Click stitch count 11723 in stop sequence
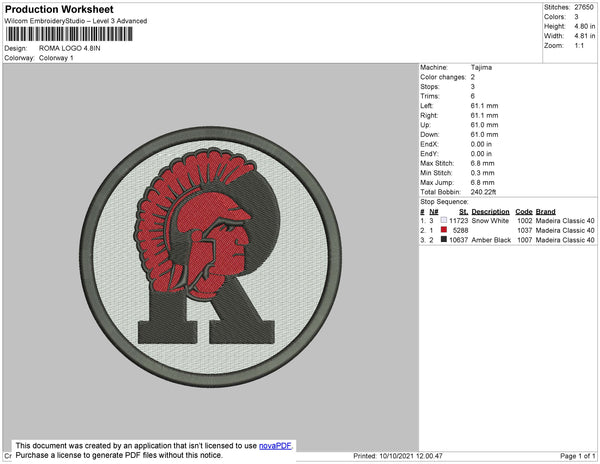The height and width of the screenshot is (464, 600). pos(458,221)
